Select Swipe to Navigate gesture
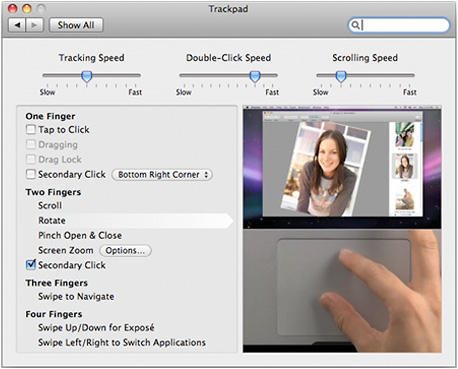Image resolution: width=458 pixels, height=369 pixels. (x=76, y=296)
